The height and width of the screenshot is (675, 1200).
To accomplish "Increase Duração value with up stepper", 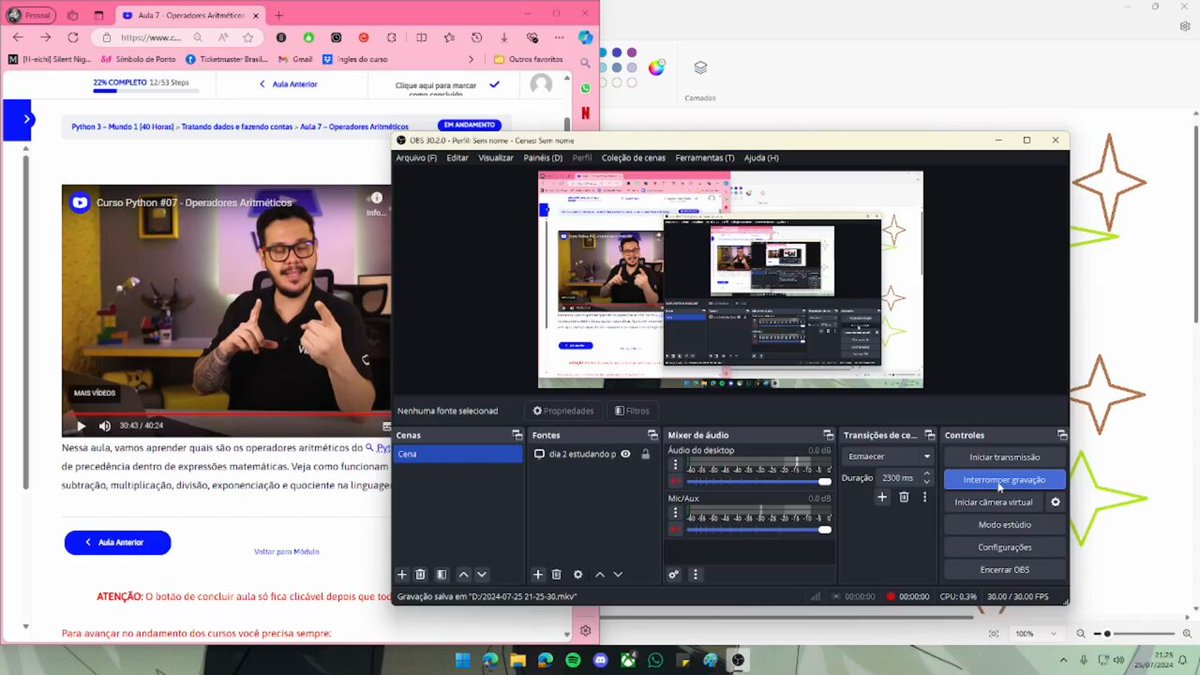I will pyautogui.click(x=927, y=474).
